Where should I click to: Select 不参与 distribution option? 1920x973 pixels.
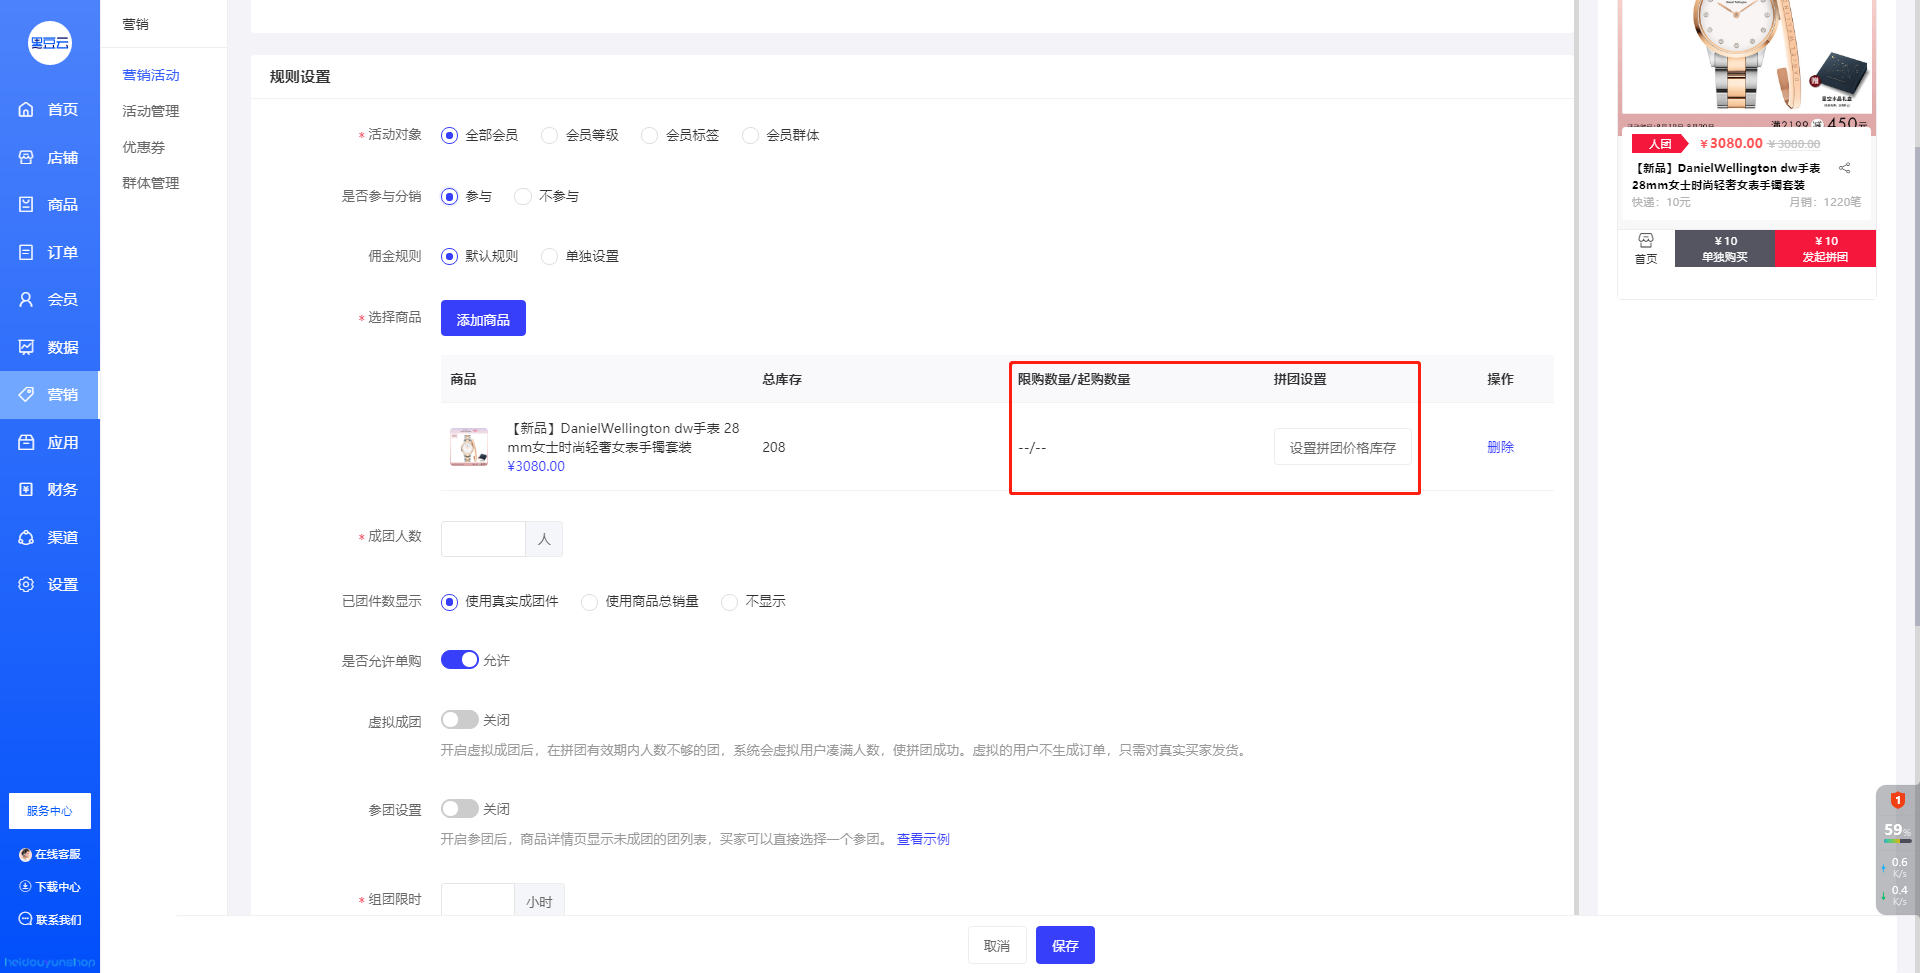547,196
